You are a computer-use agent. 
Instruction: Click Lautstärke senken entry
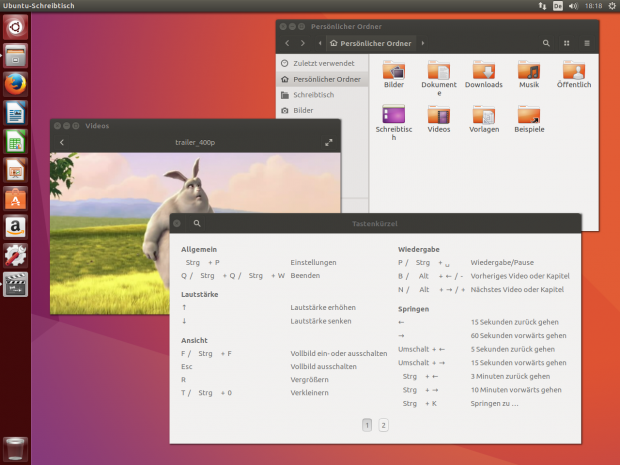click(321, 321)
